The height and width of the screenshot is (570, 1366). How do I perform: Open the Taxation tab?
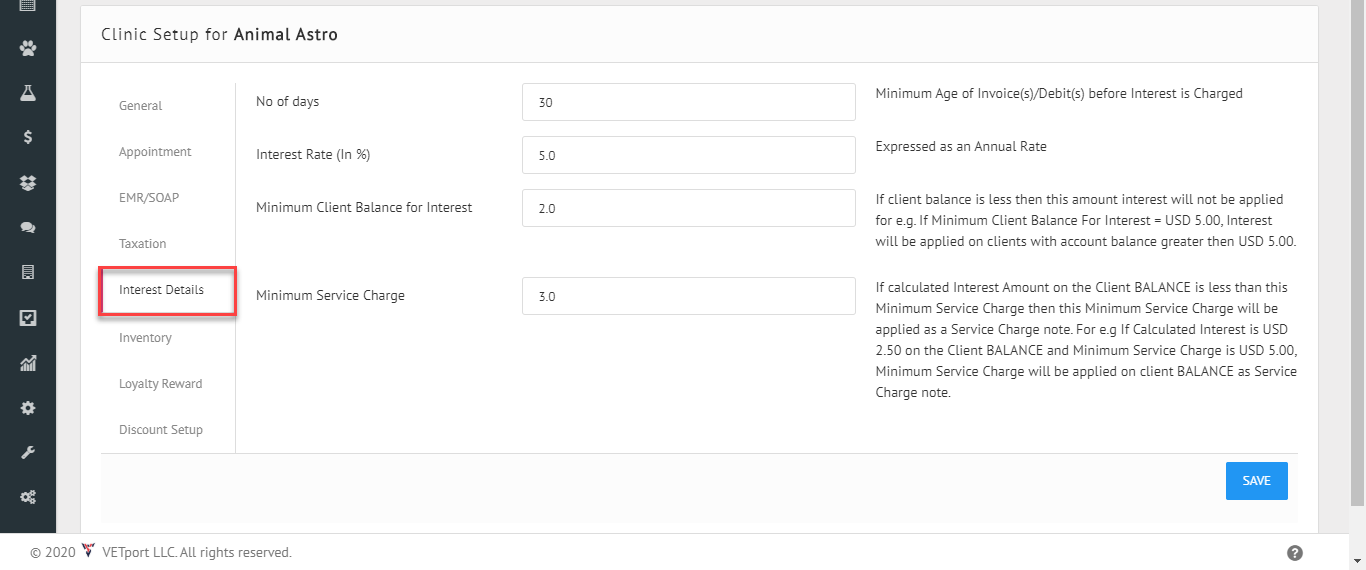[x=142, y=244]
